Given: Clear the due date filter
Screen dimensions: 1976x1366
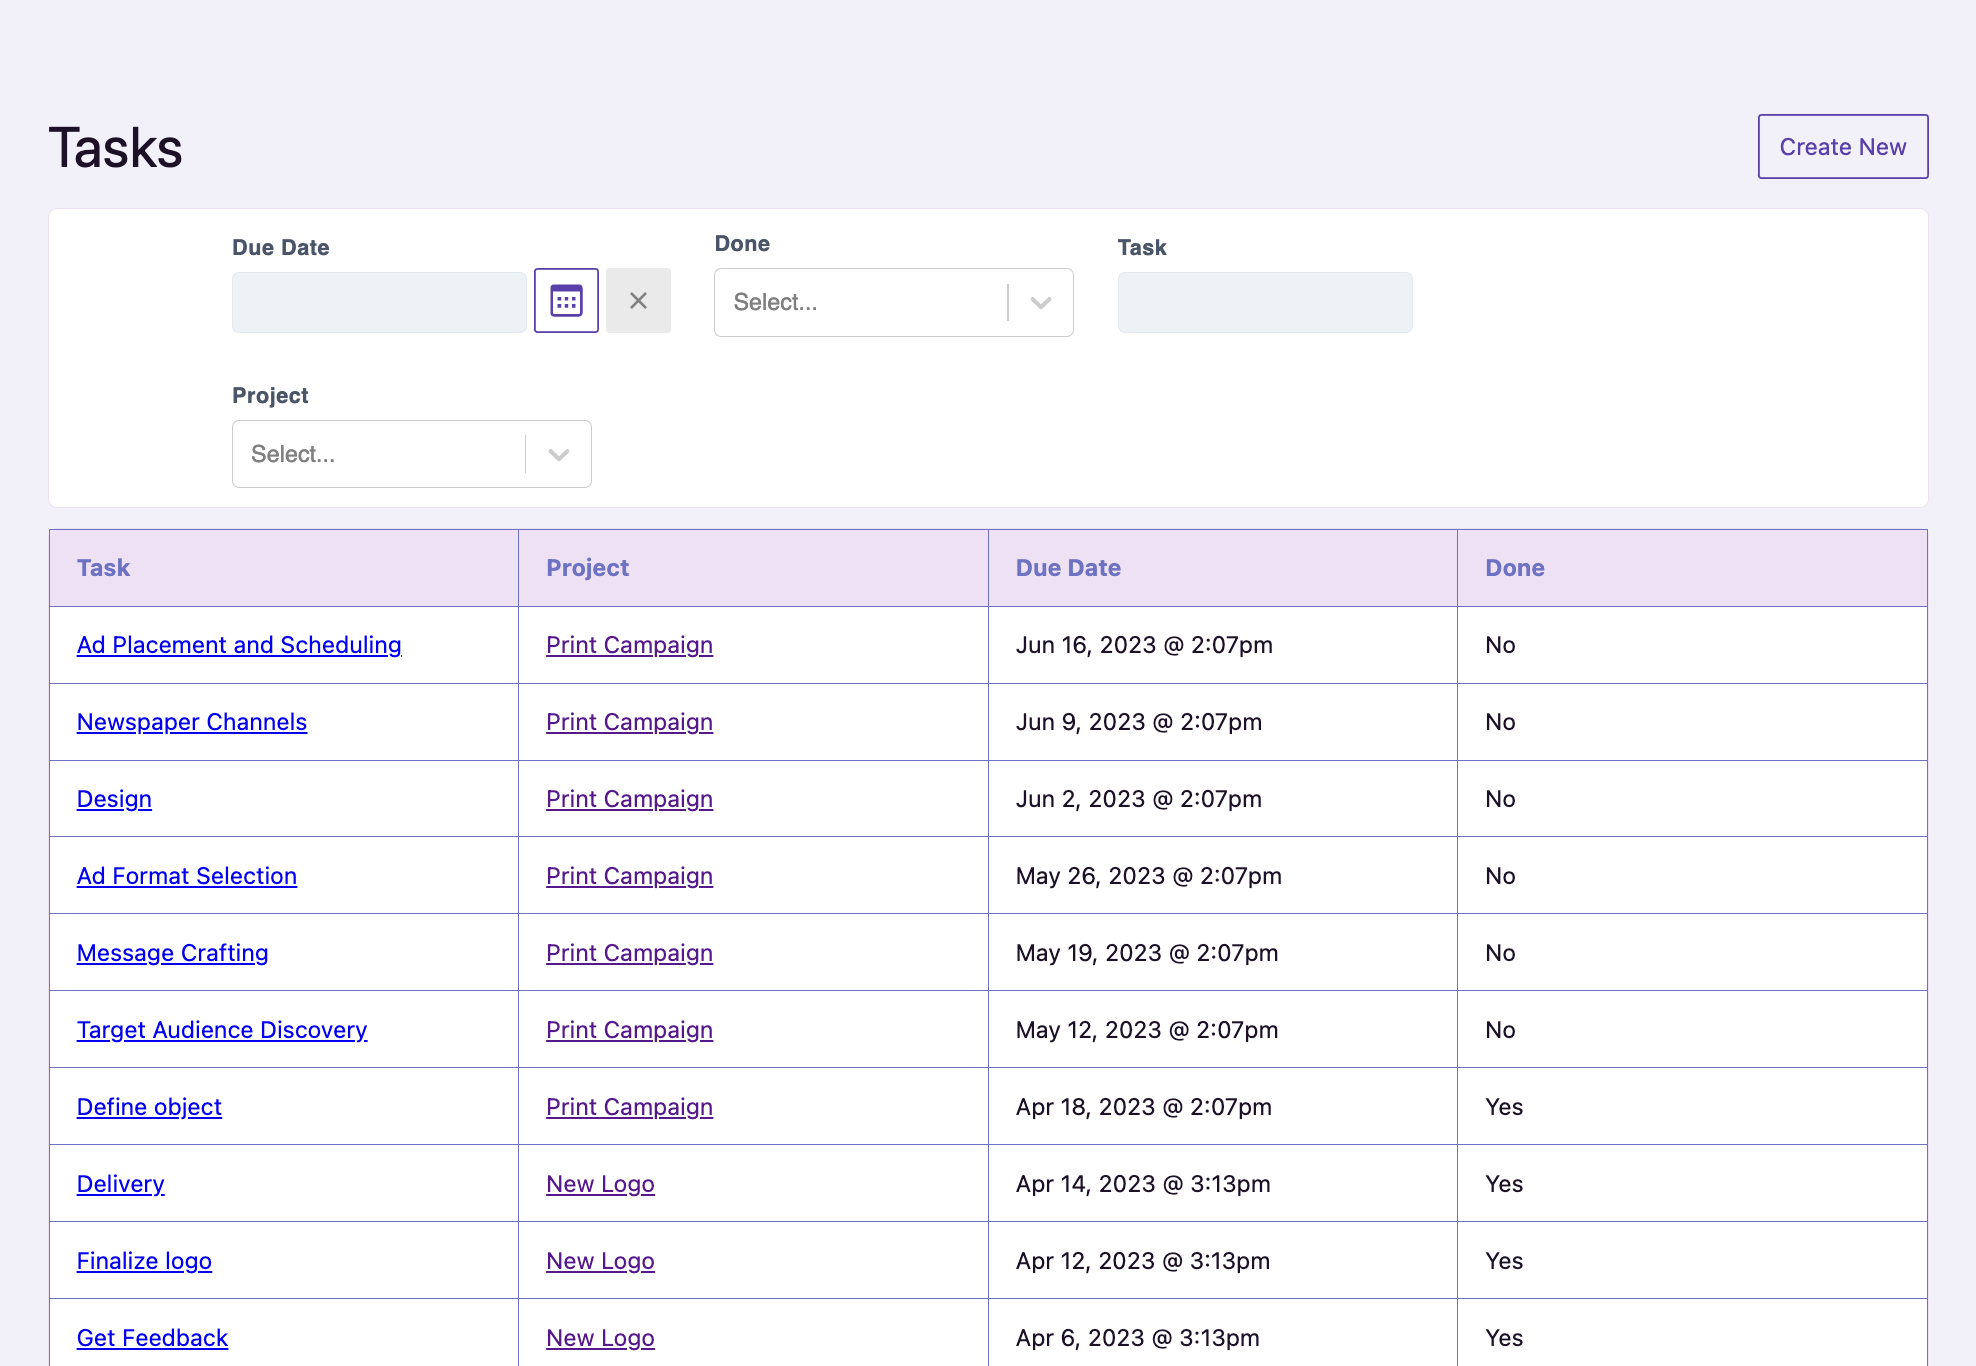Looking at the screenshot, I should (638, 300).
